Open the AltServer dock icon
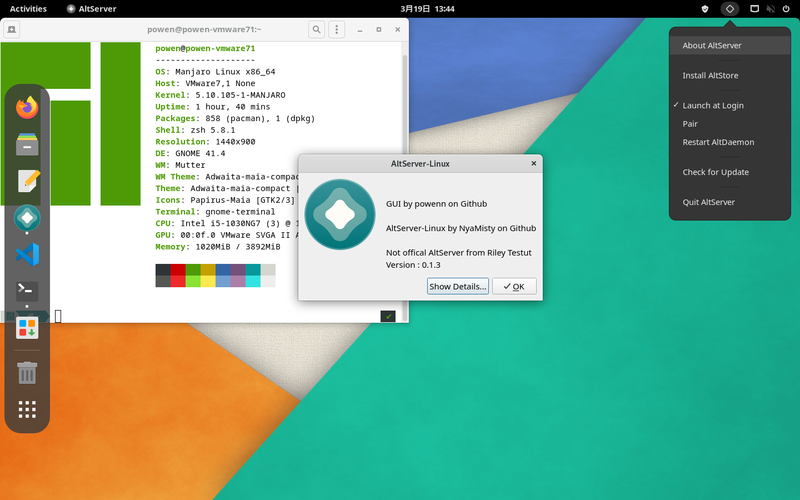The height and width of the screenshot is (500, 800). pos(27,218)
